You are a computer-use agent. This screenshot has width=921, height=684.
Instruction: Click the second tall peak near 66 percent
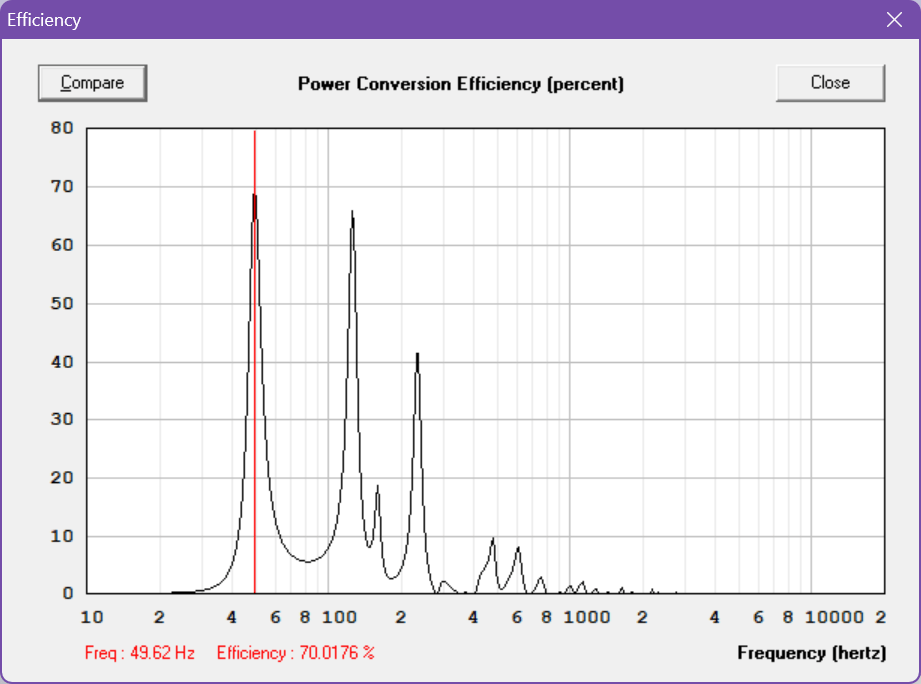point(352,214)
